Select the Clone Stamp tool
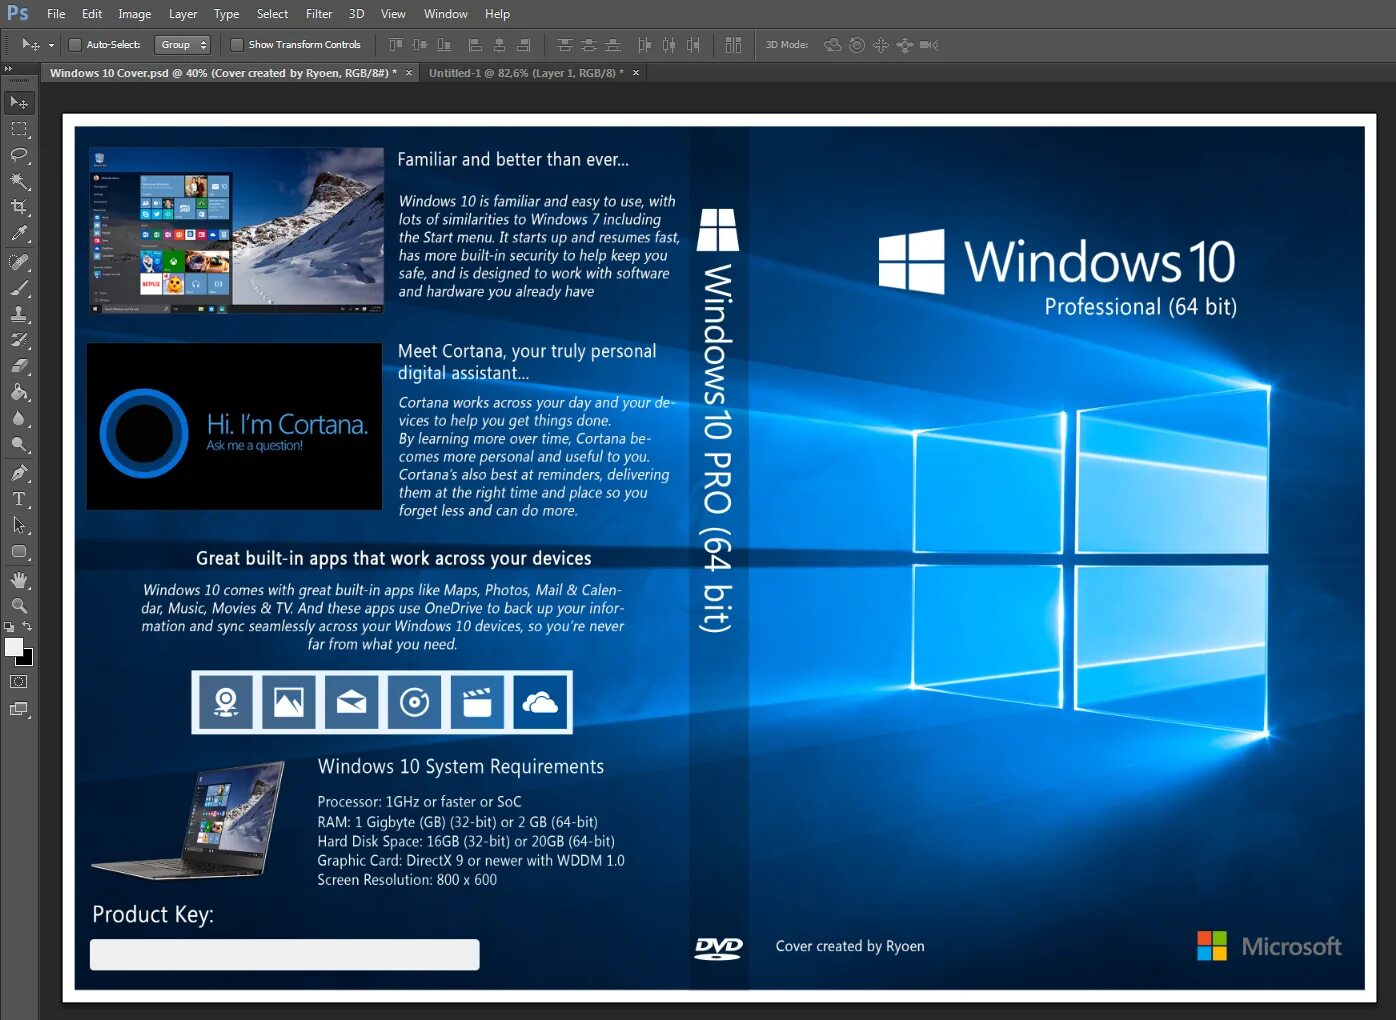The image size is (1396, 1020). [x=19, y=314]
